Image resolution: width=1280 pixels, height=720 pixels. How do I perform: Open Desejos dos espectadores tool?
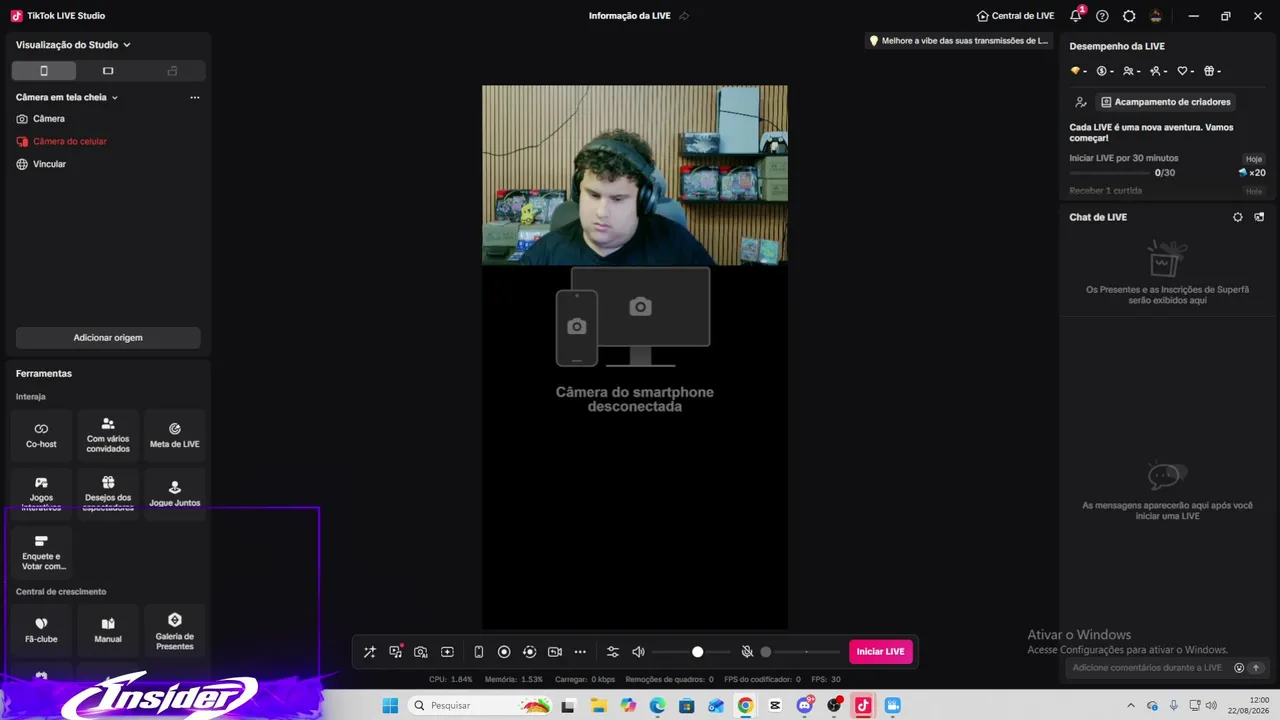coord(108,494)
